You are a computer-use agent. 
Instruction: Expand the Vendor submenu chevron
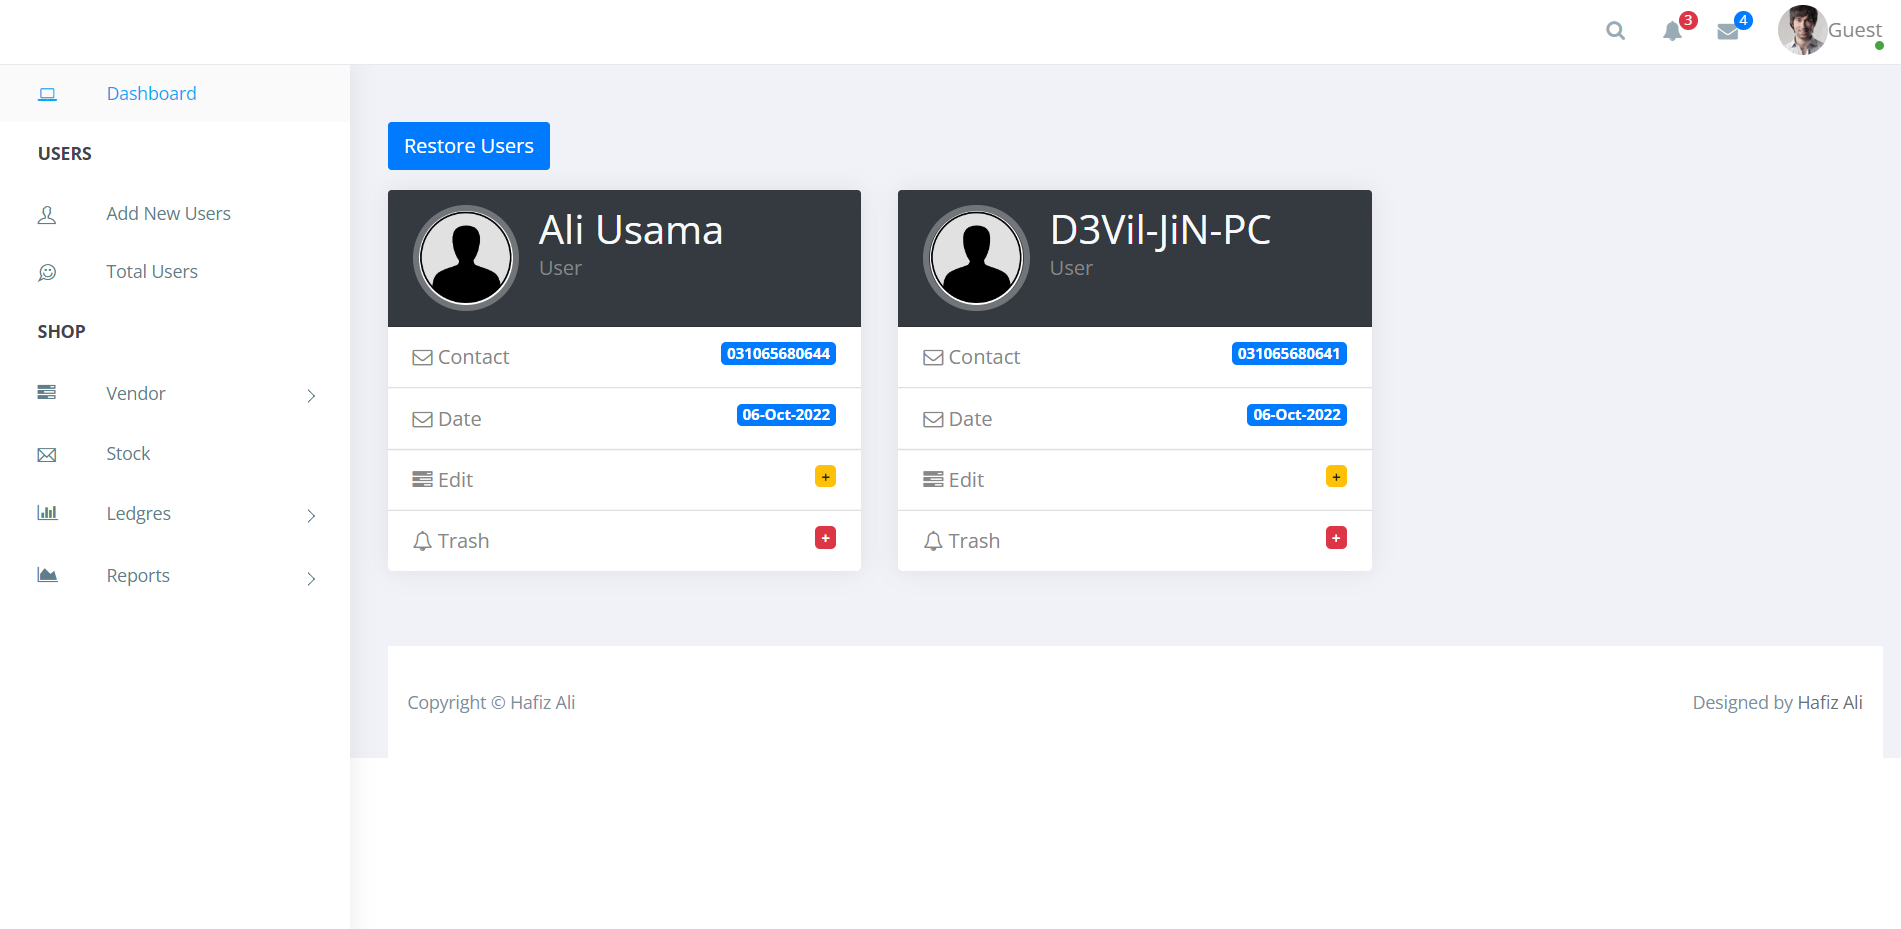coord(311,396)
